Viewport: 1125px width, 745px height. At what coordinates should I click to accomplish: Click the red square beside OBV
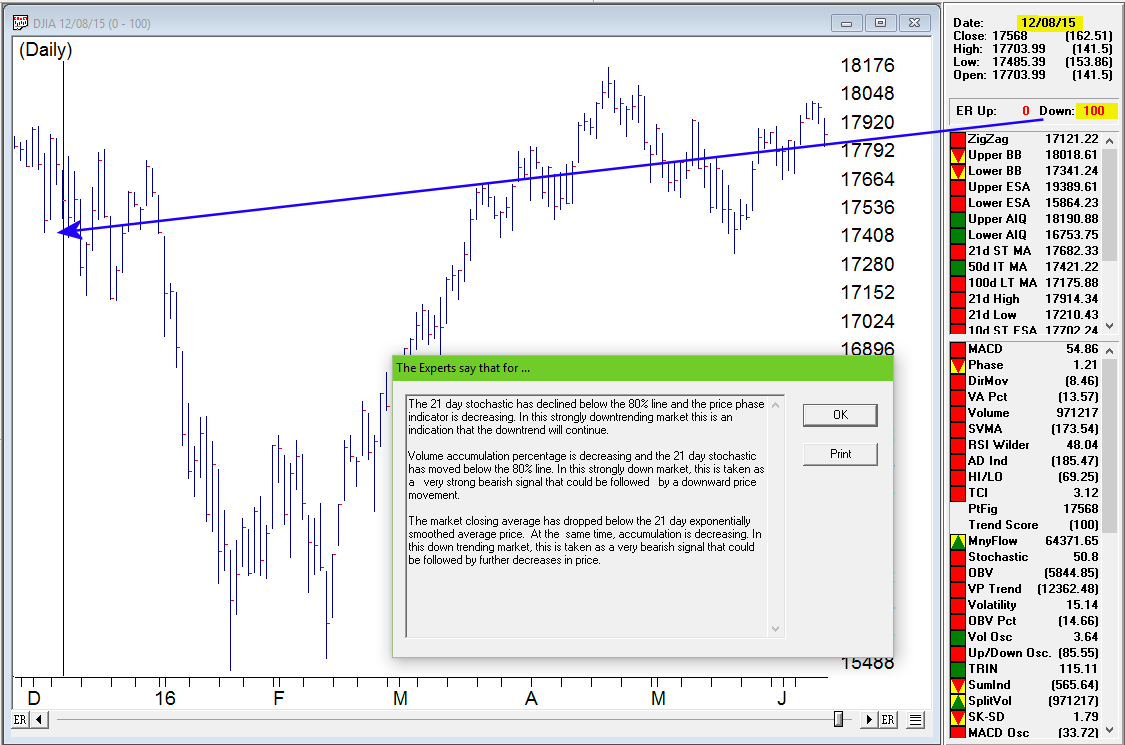pos(957,573)
